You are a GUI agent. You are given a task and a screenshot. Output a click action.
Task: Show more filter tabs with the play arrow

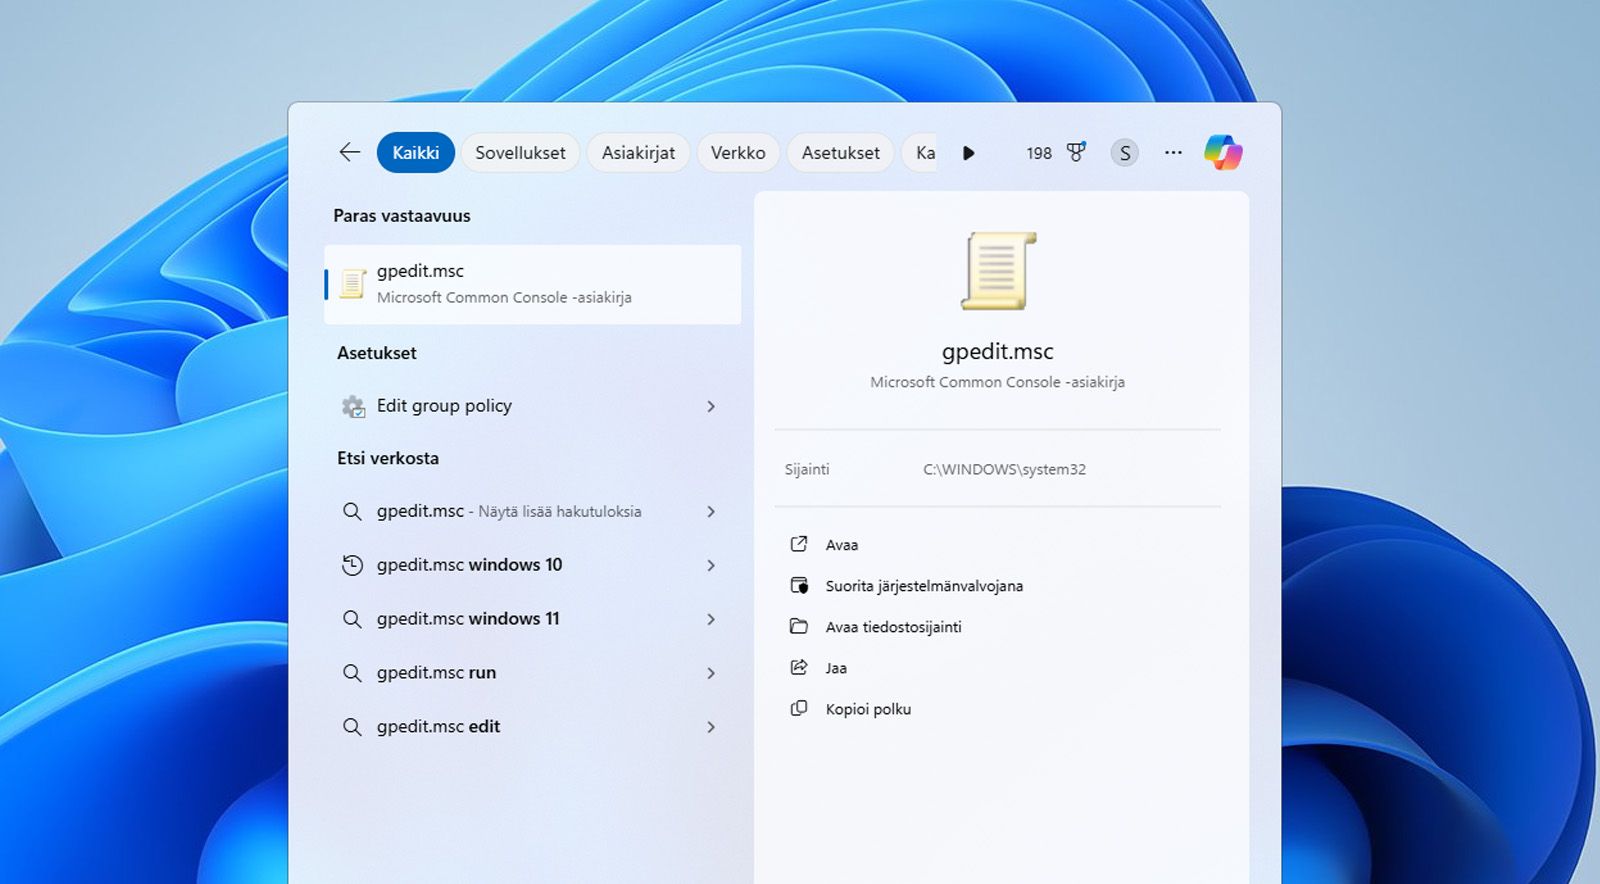pos(968,153)
